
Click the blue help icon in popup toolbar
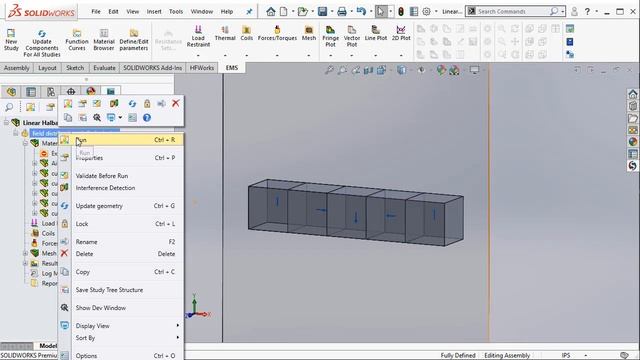point(147,118)
